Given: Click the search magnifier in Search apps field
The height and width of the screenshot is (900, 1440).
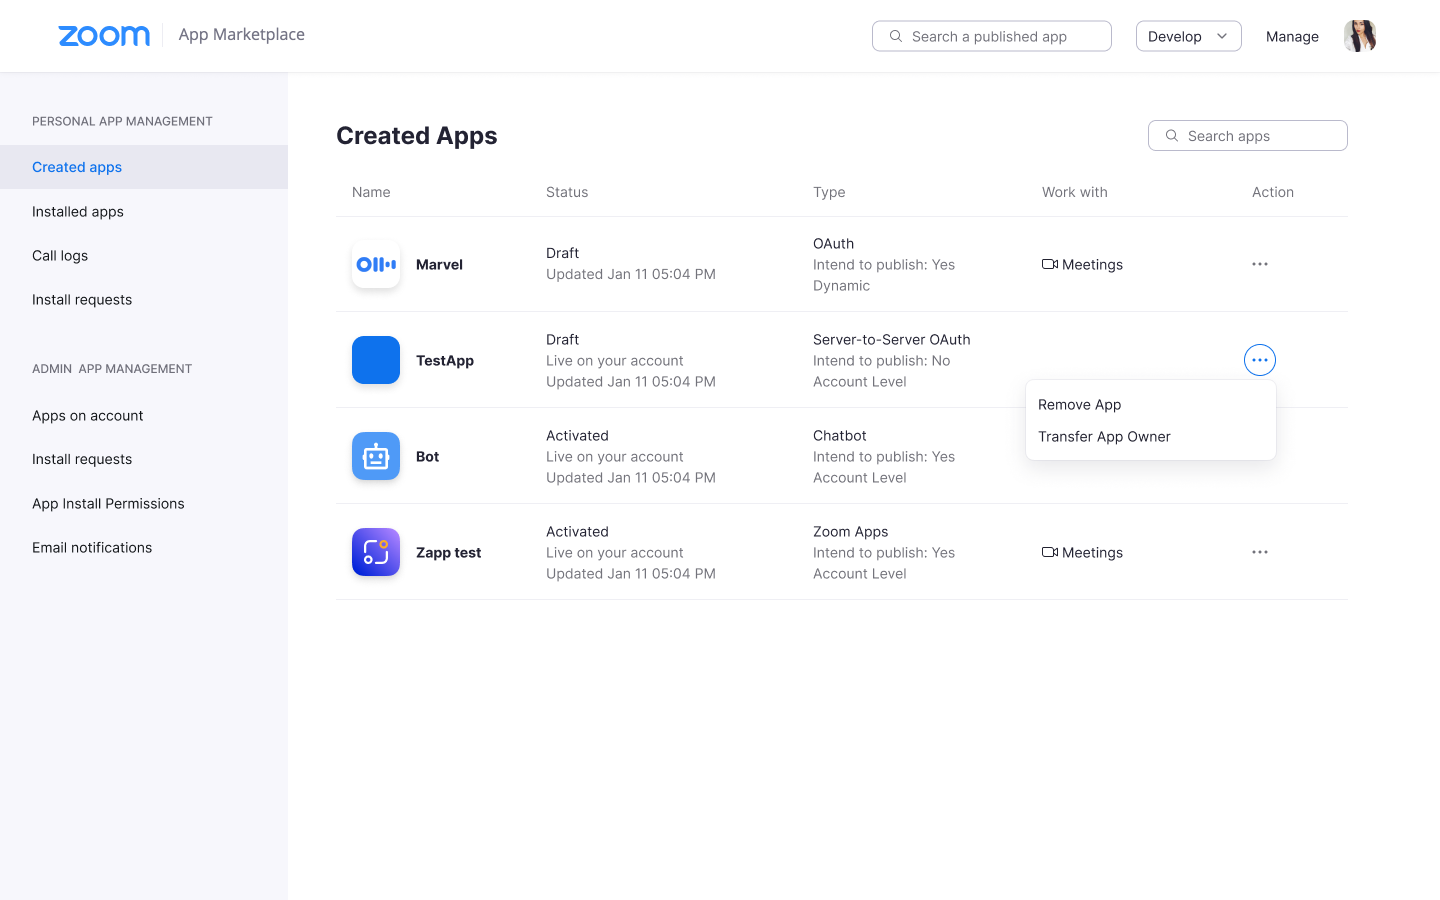Looking at the screenshot, I should pyautogui.click(x=1172, y=135).
